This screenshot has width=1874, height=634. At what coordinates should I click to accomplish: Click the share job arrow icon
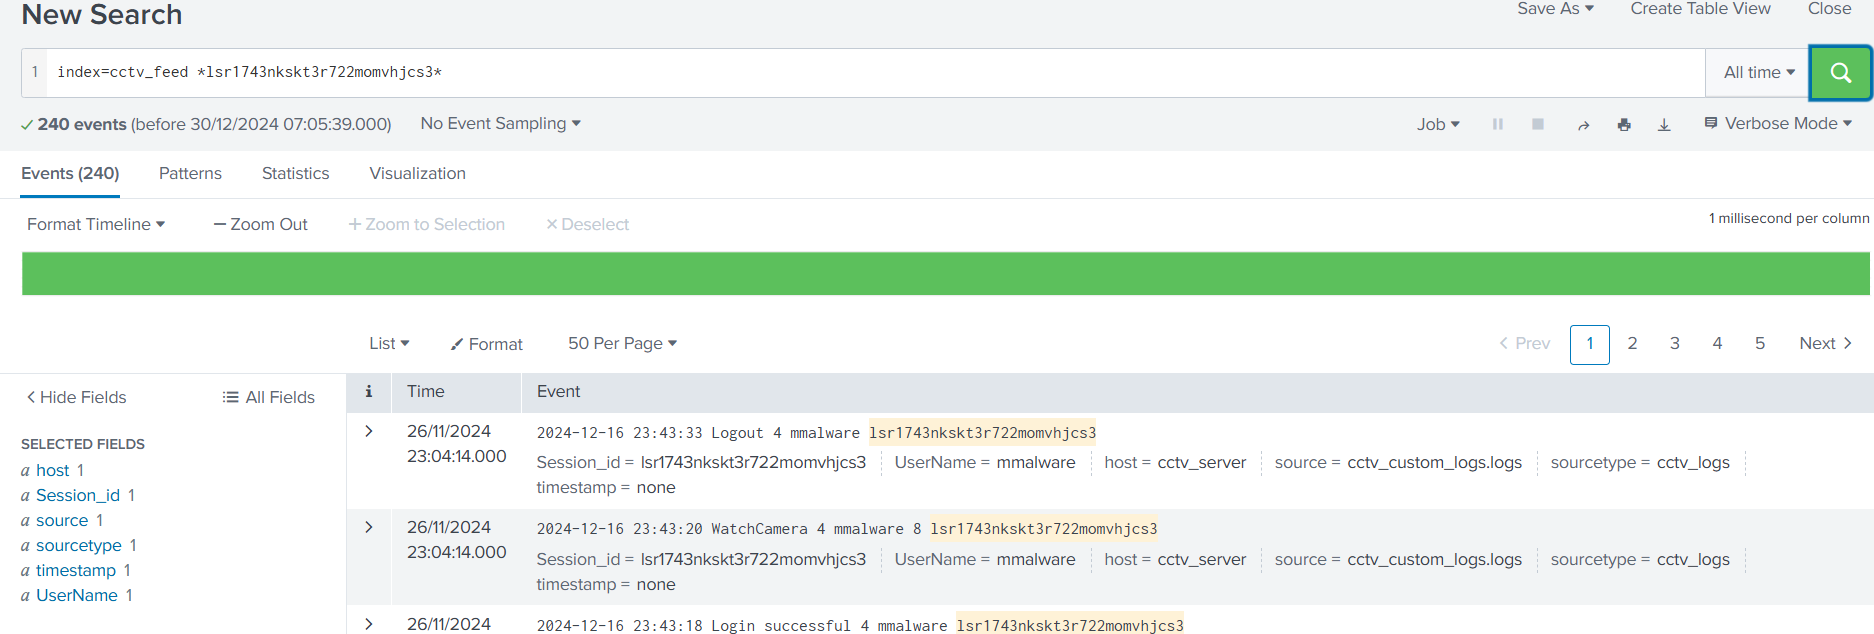(x=1583, y=125)
